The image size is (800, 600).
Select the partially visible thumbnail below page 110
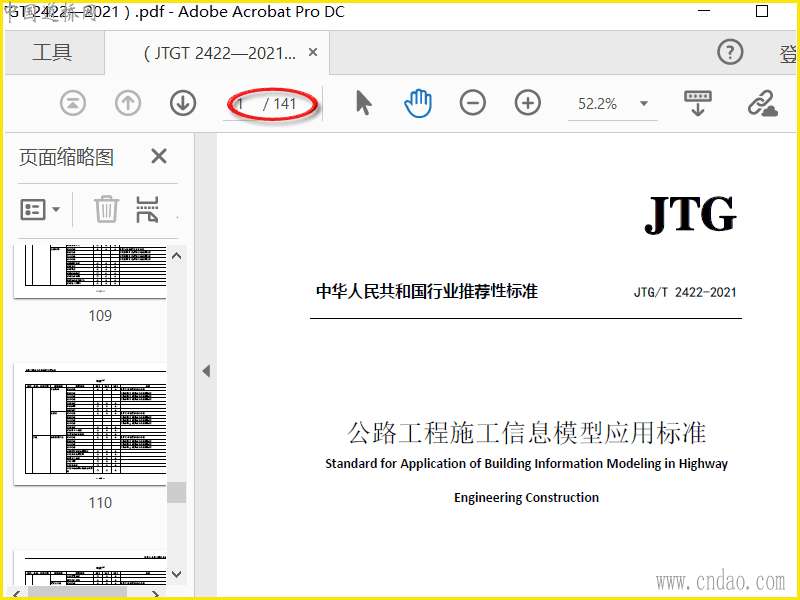click(90, 567)
